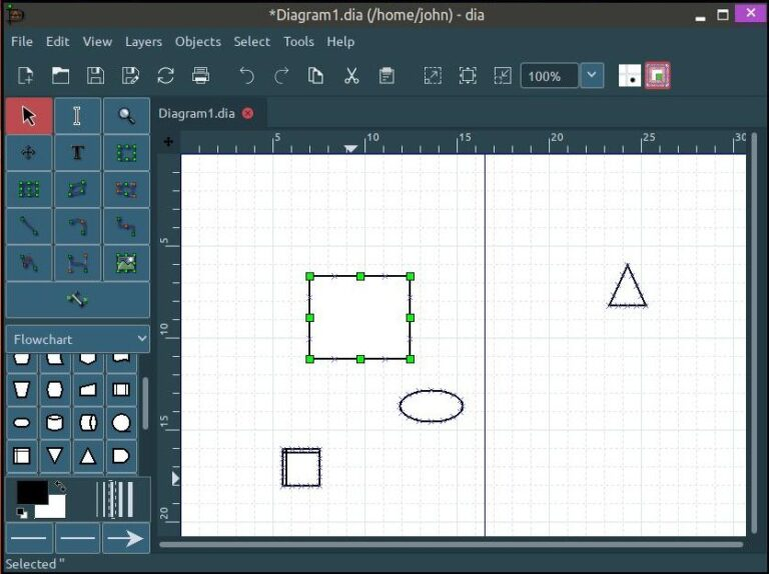The width and height of the screenshot is (769, 574).
Task: Undo the last action
Action: pyautogui.click(x=247, y=76)
